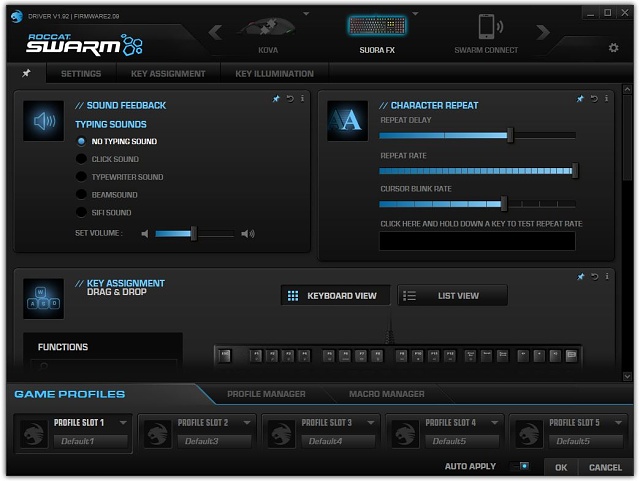Open the Settings tab

pyautogui.click(x=81, y=73)
